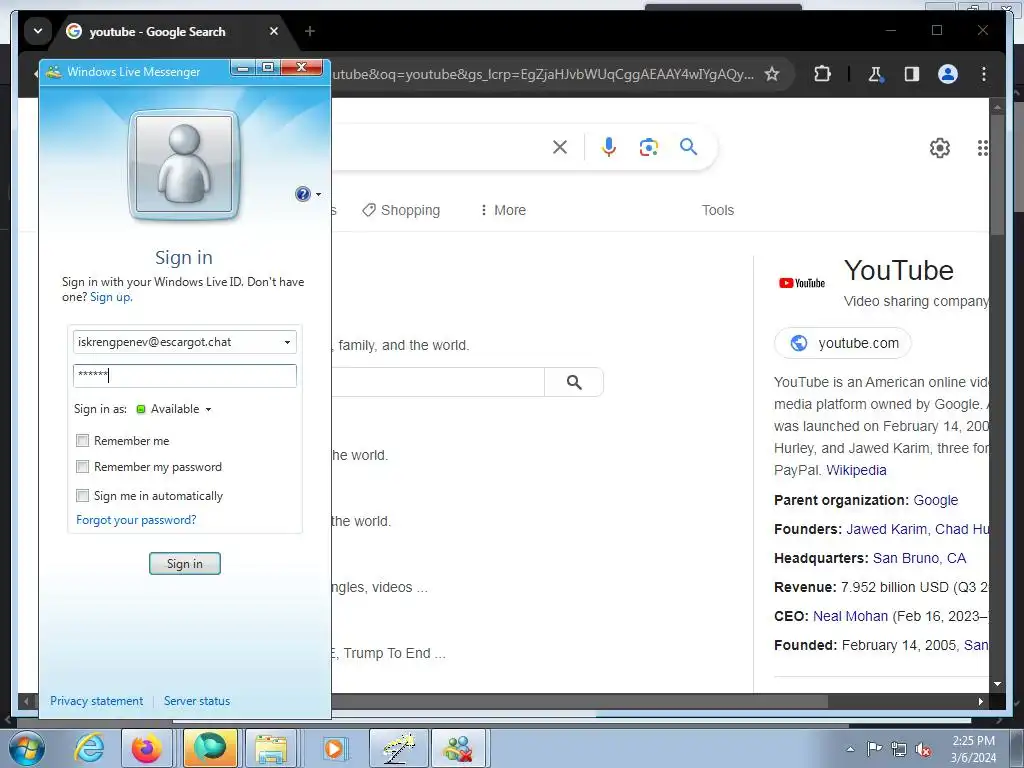Viewport: 1024px width, 768px height.
Task: Clear the Google search with X icon
Action: (560, 147)
